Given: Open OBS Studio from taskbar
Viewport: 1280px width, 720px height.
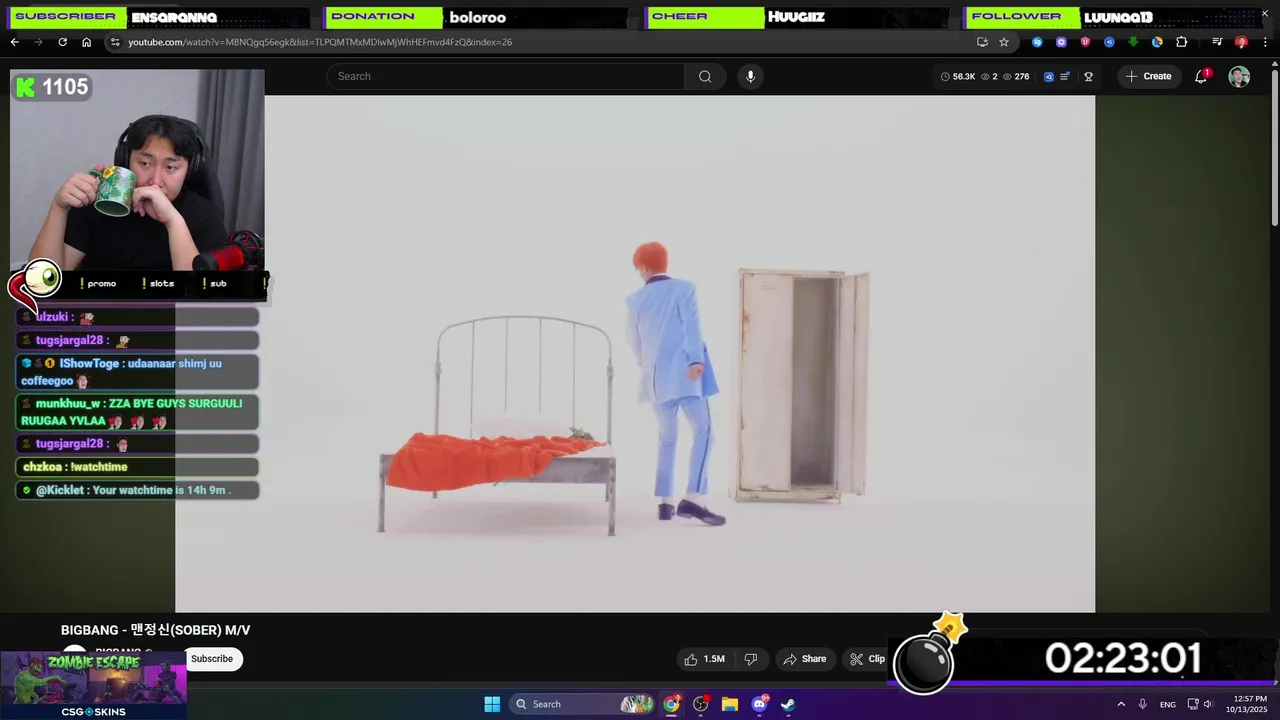Looking at the screenshot, I should pyautogui.click(x=700, y=704).
